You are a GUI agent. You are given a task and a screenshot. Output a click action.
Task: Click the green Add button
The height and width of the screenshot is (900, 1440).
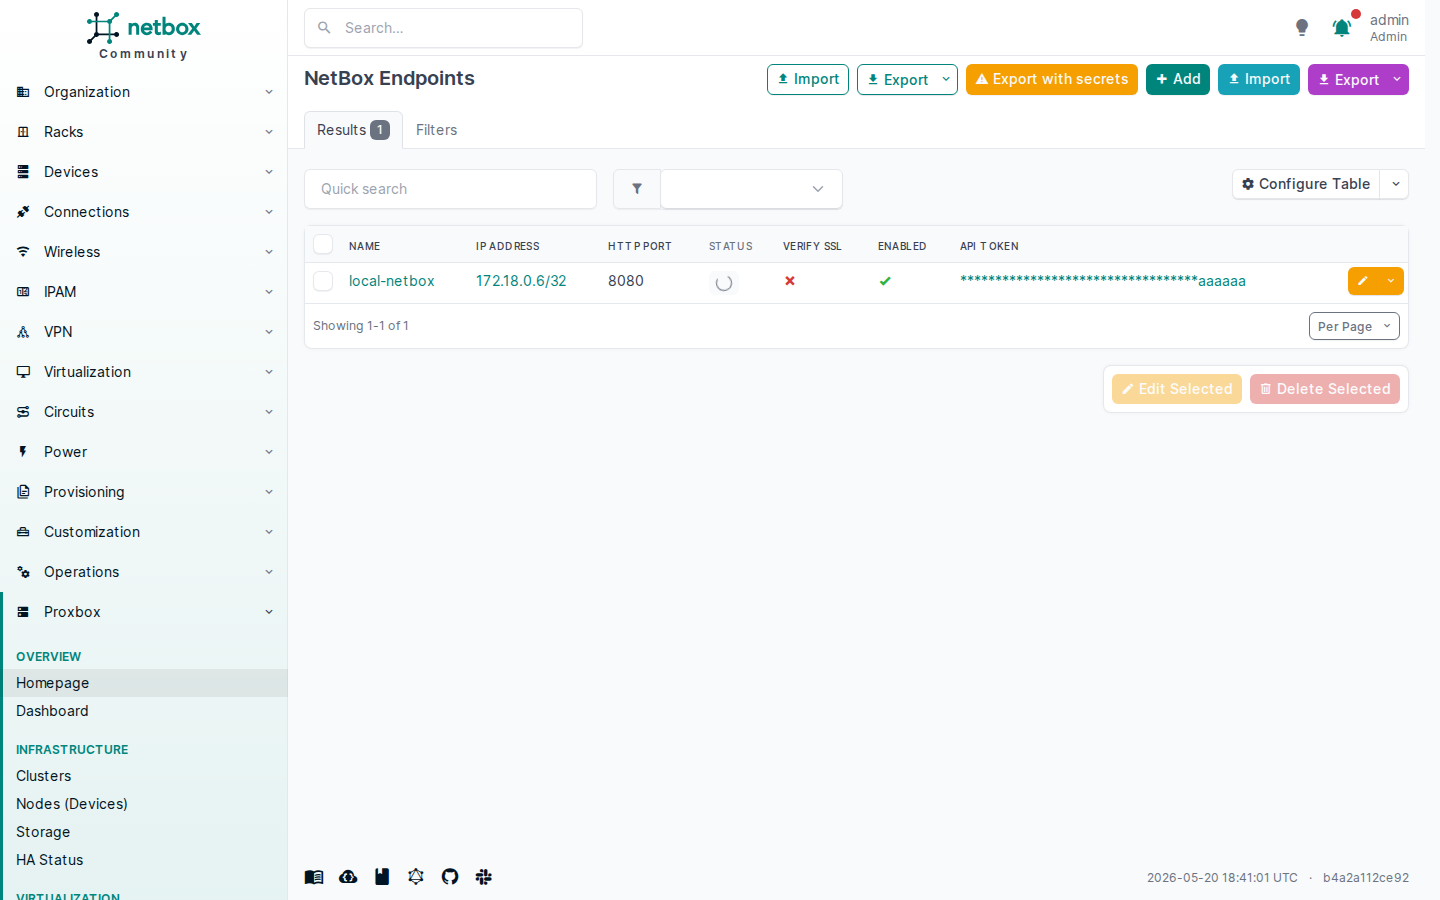point(1178,79)
